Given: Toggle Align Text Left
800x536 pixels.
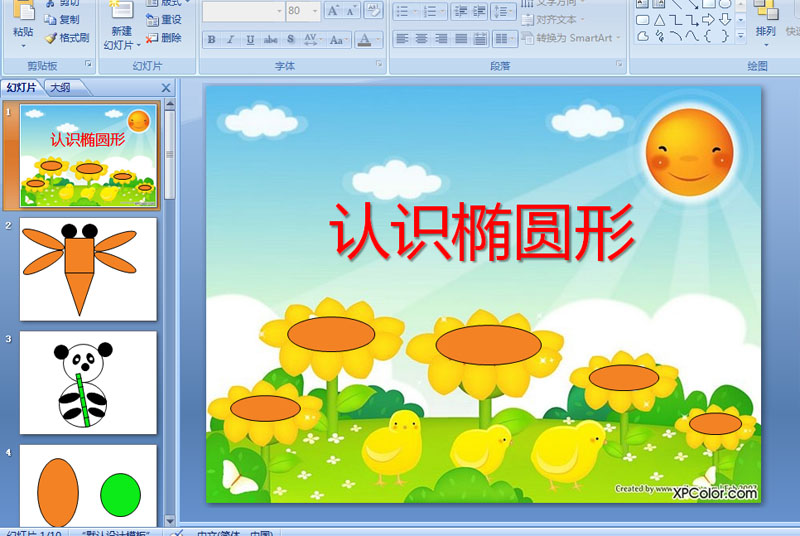Looking at the screenshot, I should pyautogui.click(x=402, y=39).
